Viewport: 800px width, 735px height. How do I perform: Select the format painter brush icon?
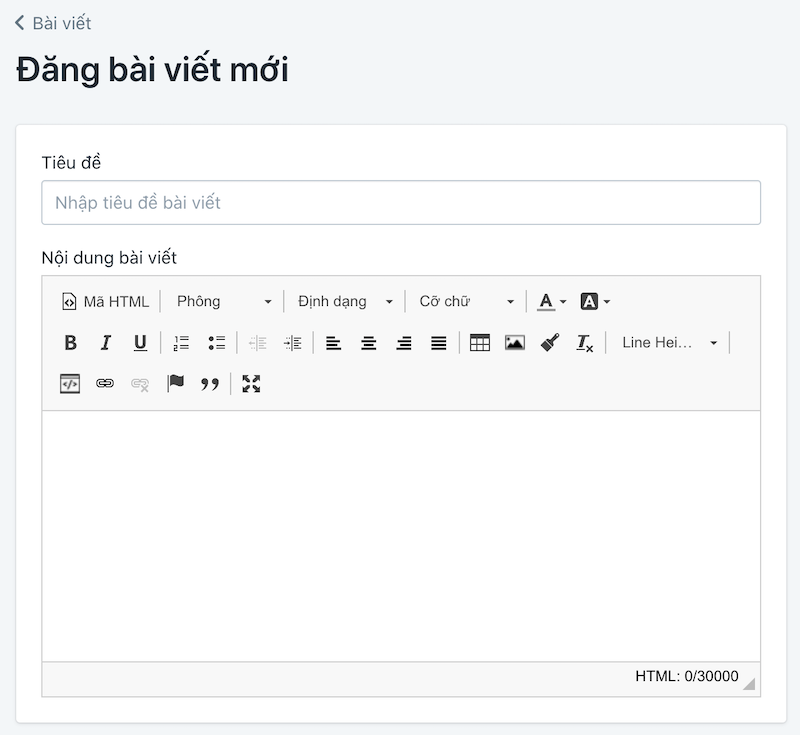coord(548,342)
